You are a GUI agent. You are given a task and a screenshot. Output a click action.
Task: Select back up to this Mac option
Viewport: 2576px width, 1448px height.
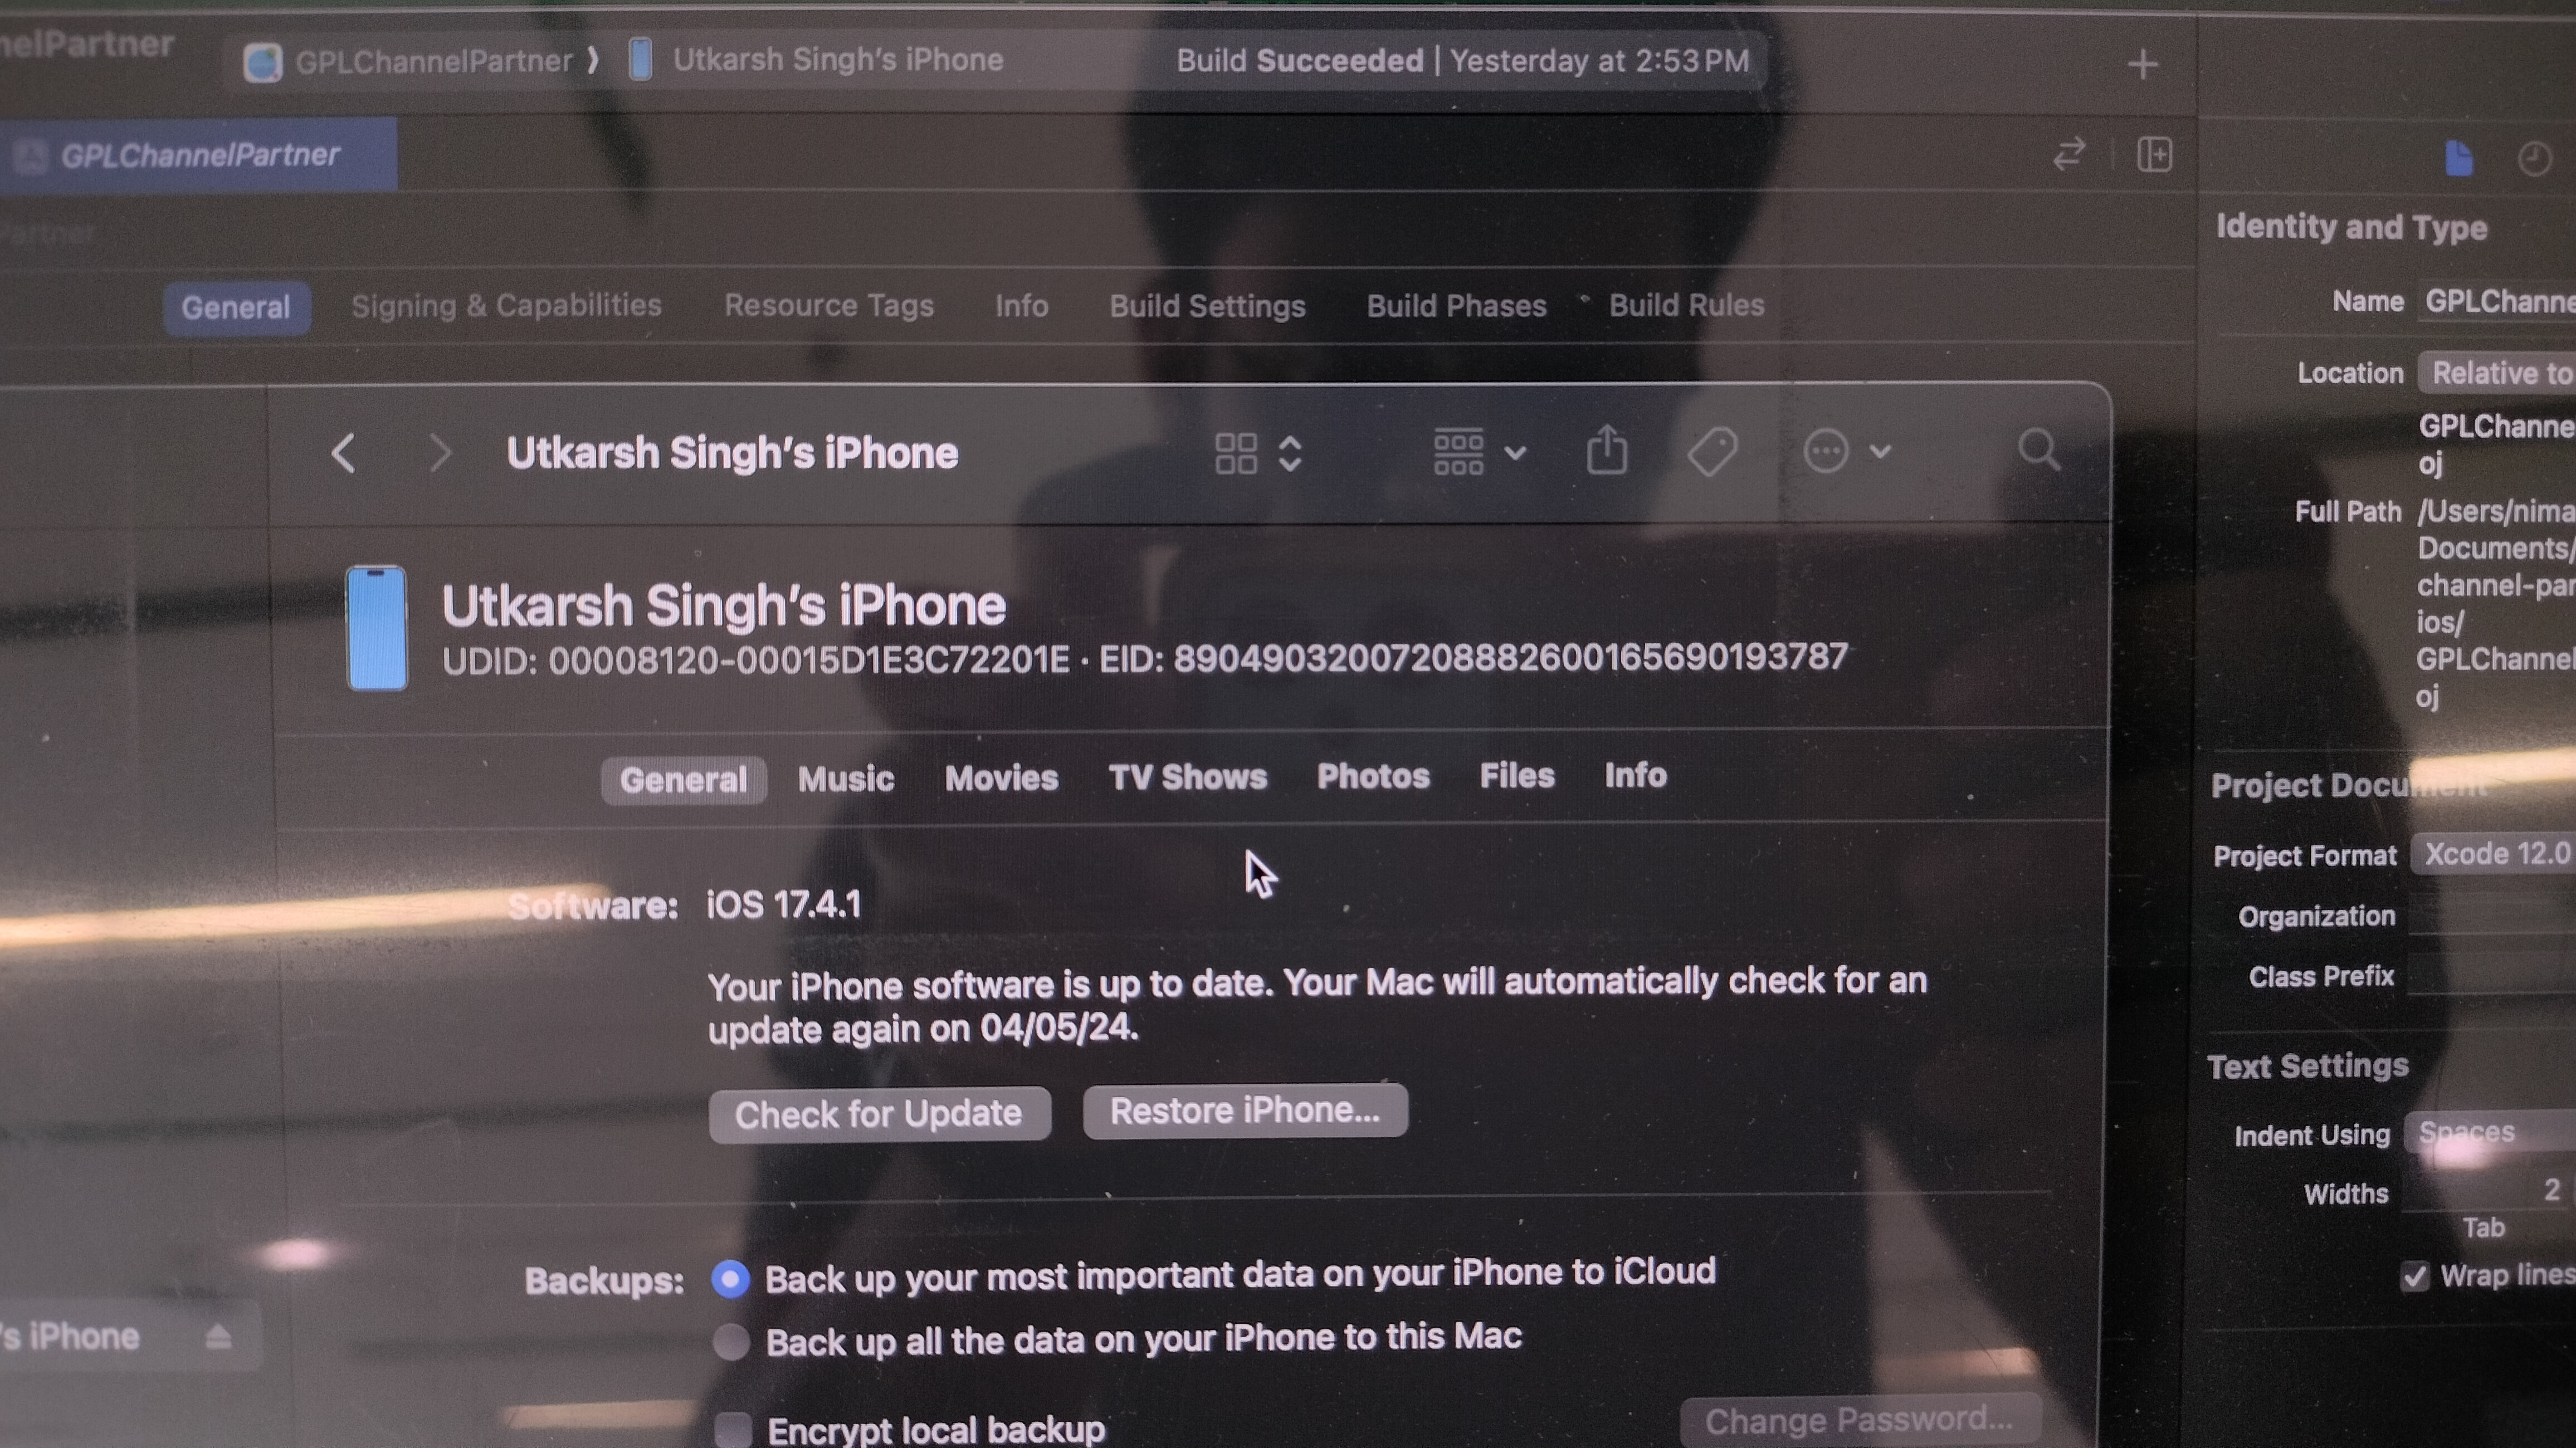click(x=731, y=1342)
